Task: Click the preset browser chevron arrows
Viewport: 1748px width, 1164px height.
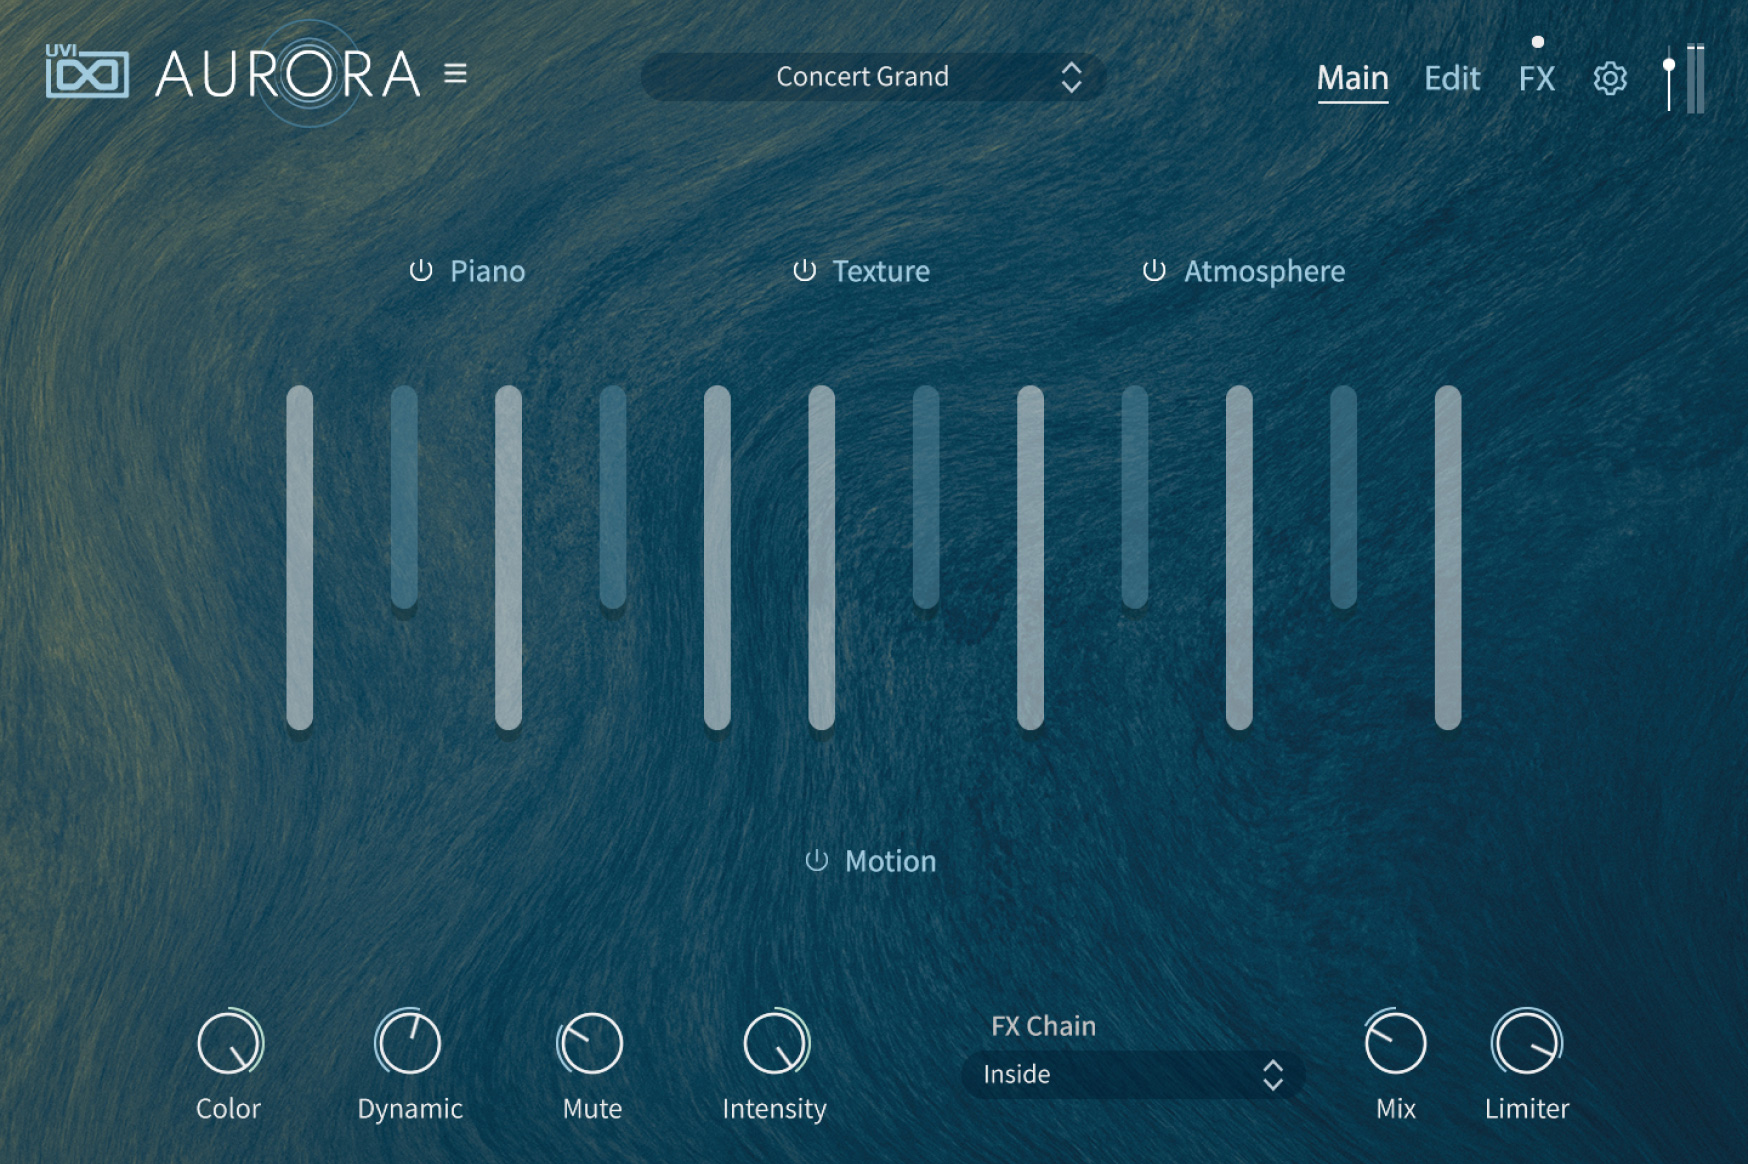Action: (x=1070, y=77)
